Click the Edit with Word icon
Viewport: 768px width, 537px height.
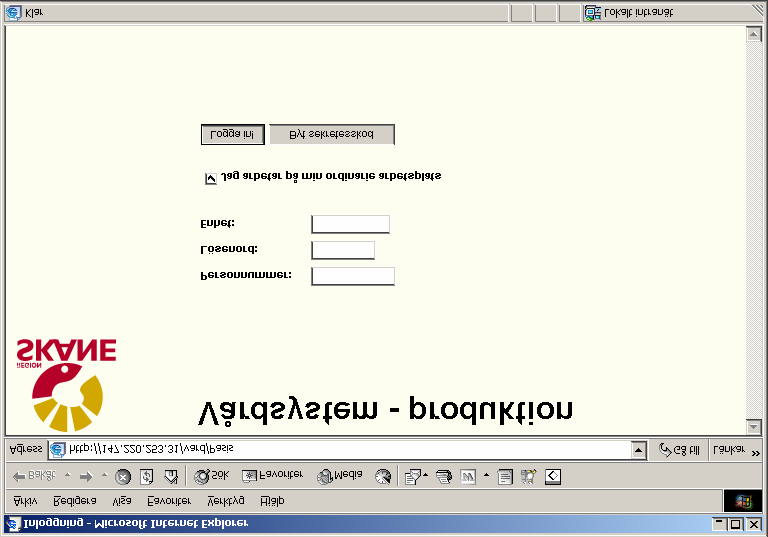(468, 477)
